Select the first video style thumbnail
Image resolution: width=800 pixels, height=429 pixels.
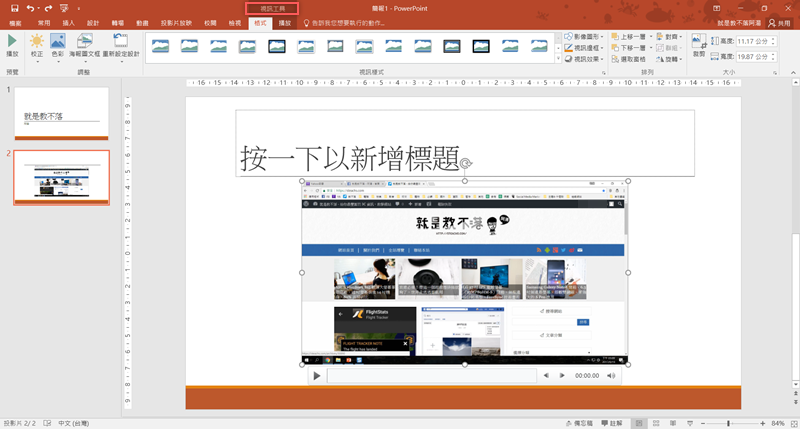160,46
